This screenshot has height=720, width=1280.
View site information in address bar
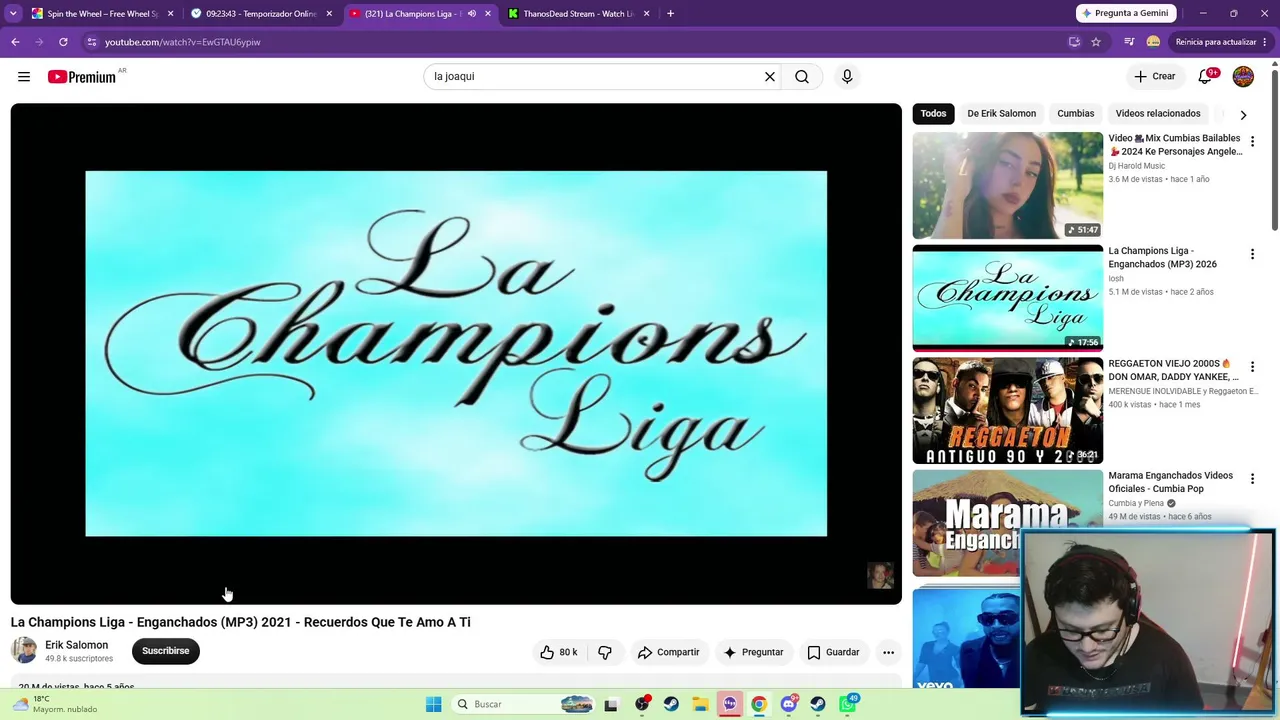point(91,42)
